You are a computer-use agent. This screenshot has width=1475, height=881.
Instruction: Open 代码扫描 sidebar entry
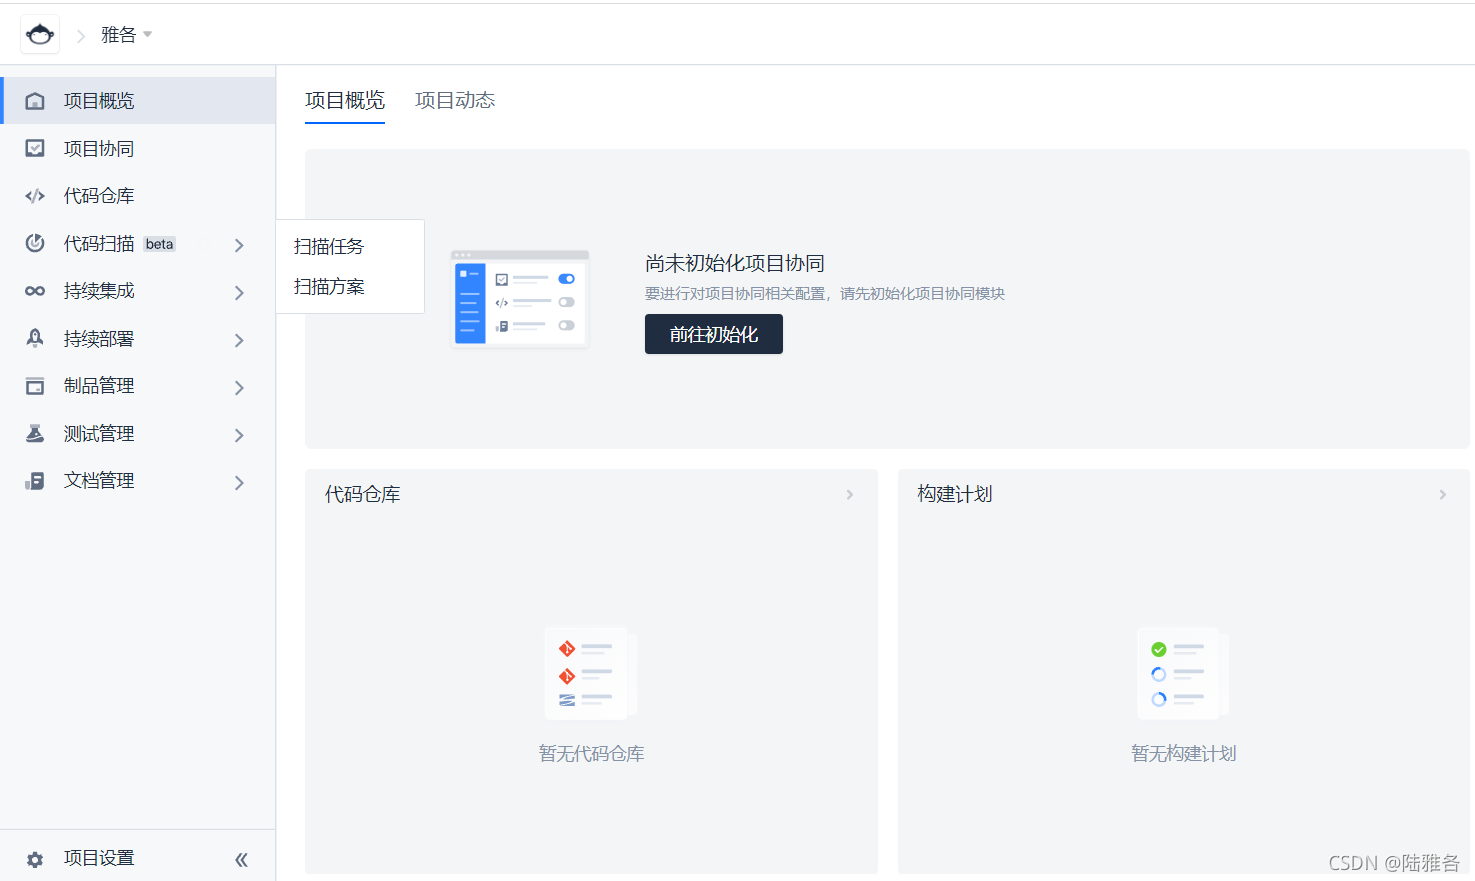click(138, 243)
